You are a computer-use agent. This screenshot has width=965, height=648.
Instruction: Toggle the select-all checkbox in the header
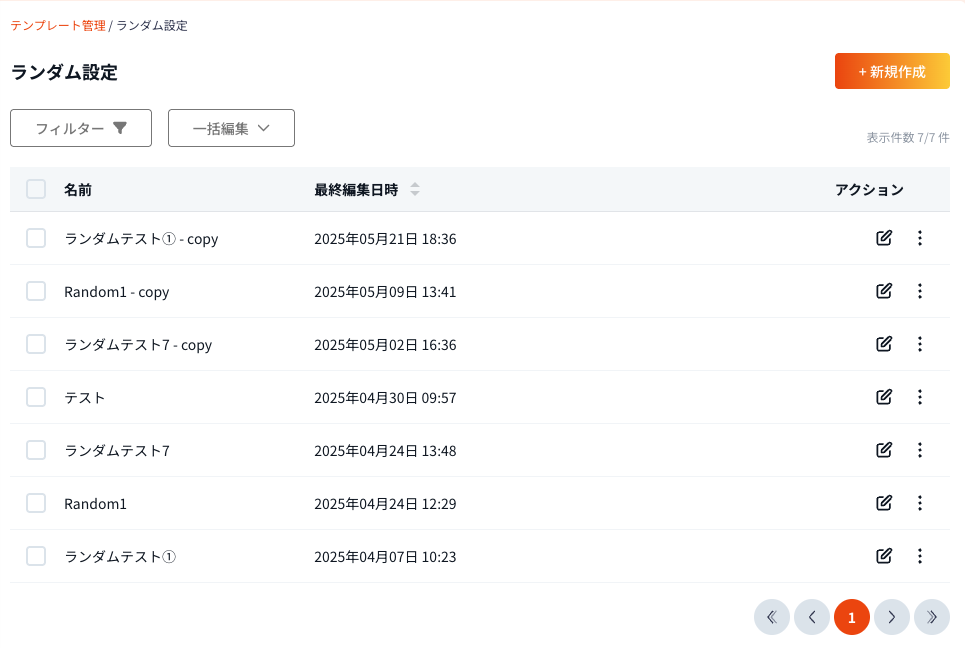[x=36, y=190]
